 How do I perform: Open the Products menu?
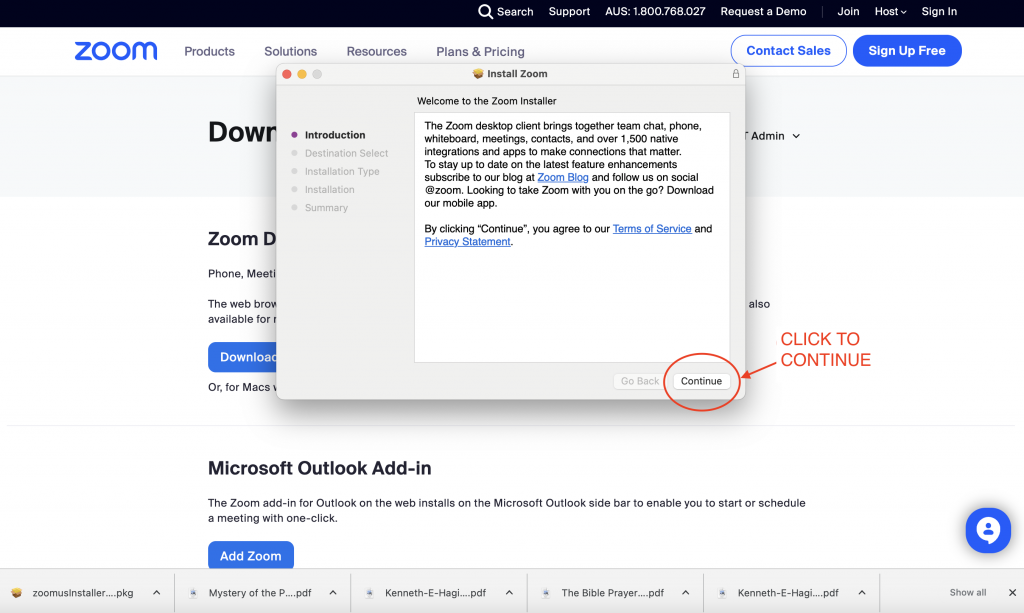pos(209,52)
